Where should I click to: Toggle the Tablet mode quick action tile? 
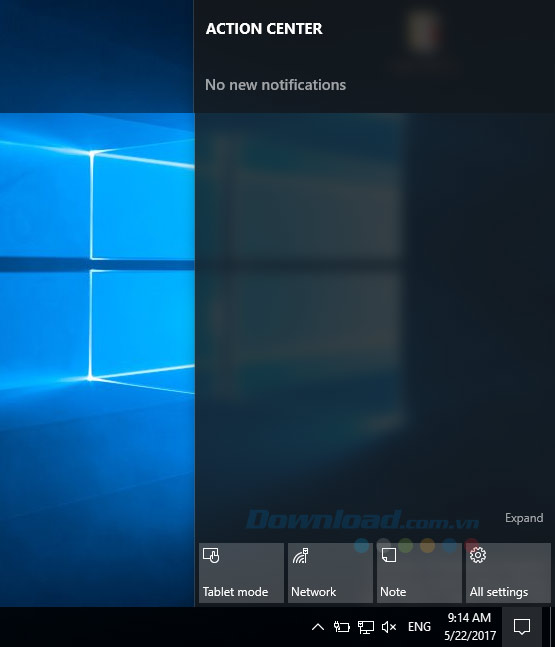click(x=241, y=573)
